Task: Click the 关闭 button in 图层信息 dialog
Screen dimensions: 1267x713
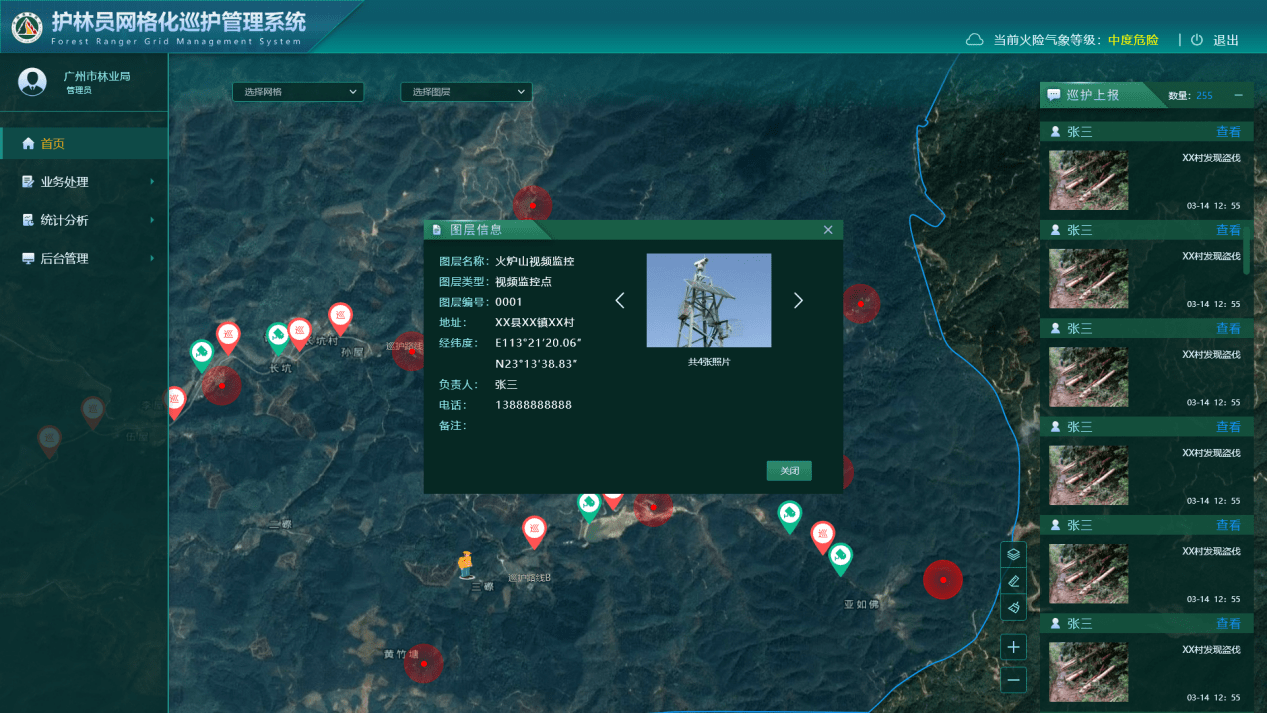Action: (x=789, y=471)
